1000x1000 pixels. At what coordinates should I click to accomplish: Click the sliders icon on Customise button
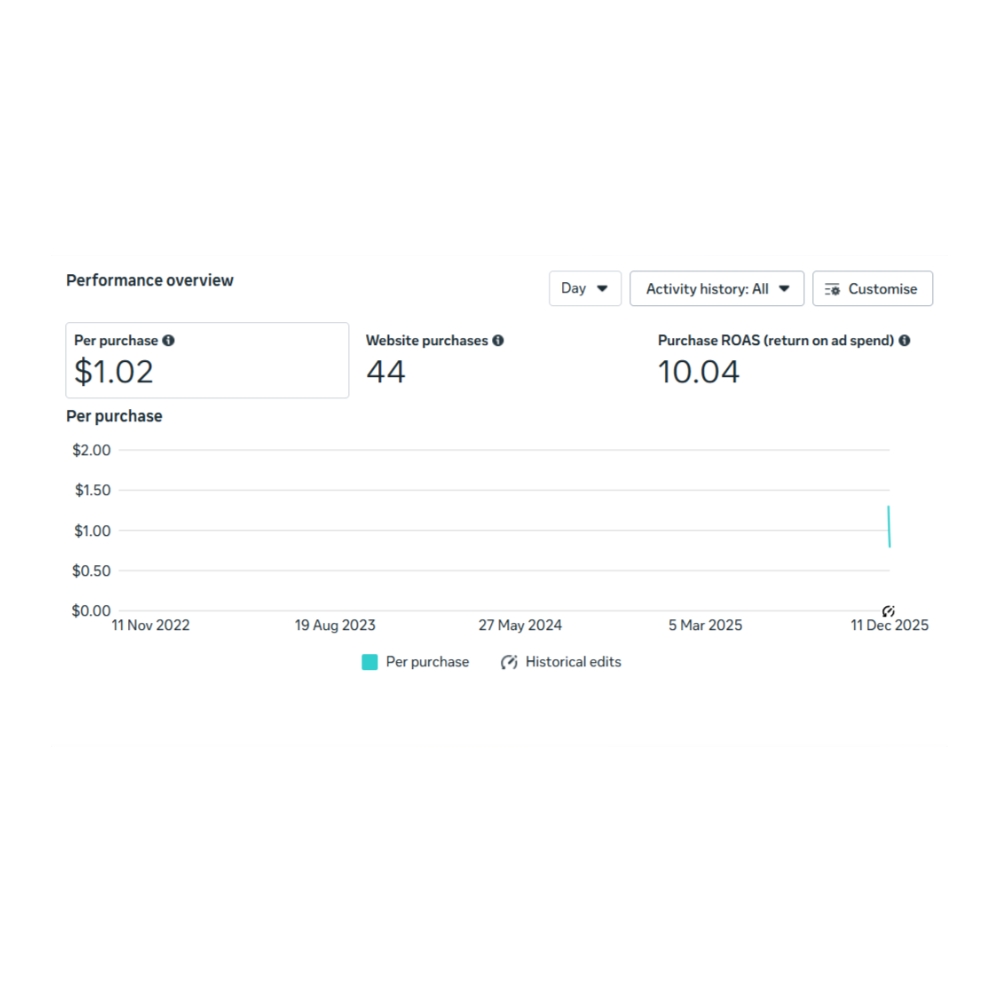(x=832, y=289)
